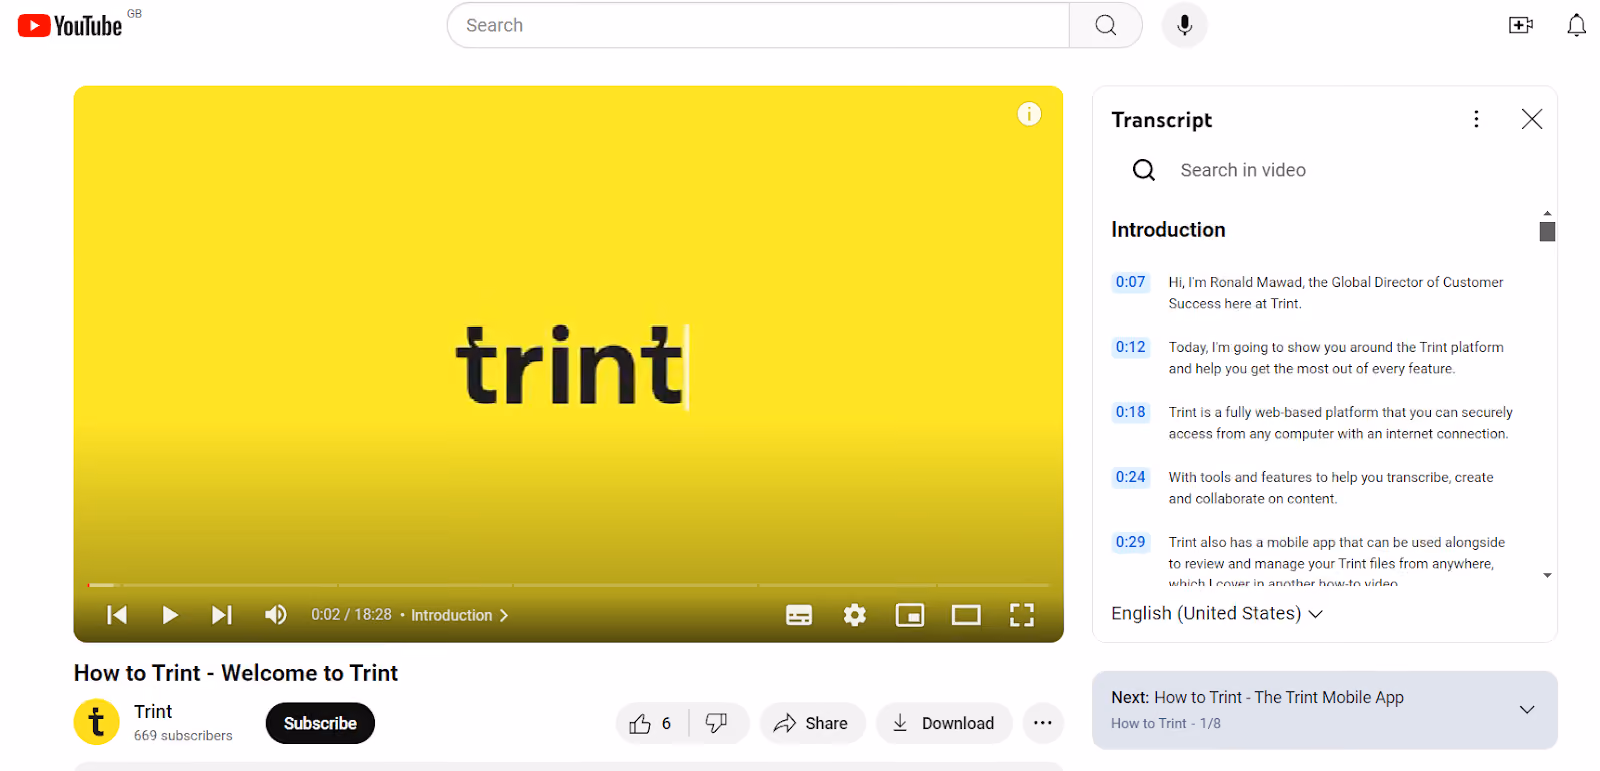Click the transcript scrollbar thumb
1600x771 pixels.
pyautogui.click(x=1547, y=231)
